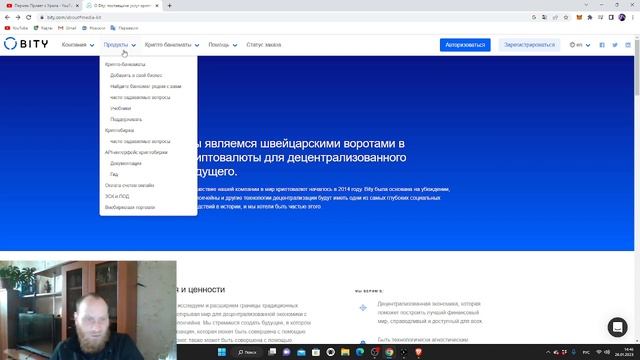The height and width of the screenshot is (360, 640).
Task: Select Крипто-банкоматы in the Продукты menu
Action: 125,64
